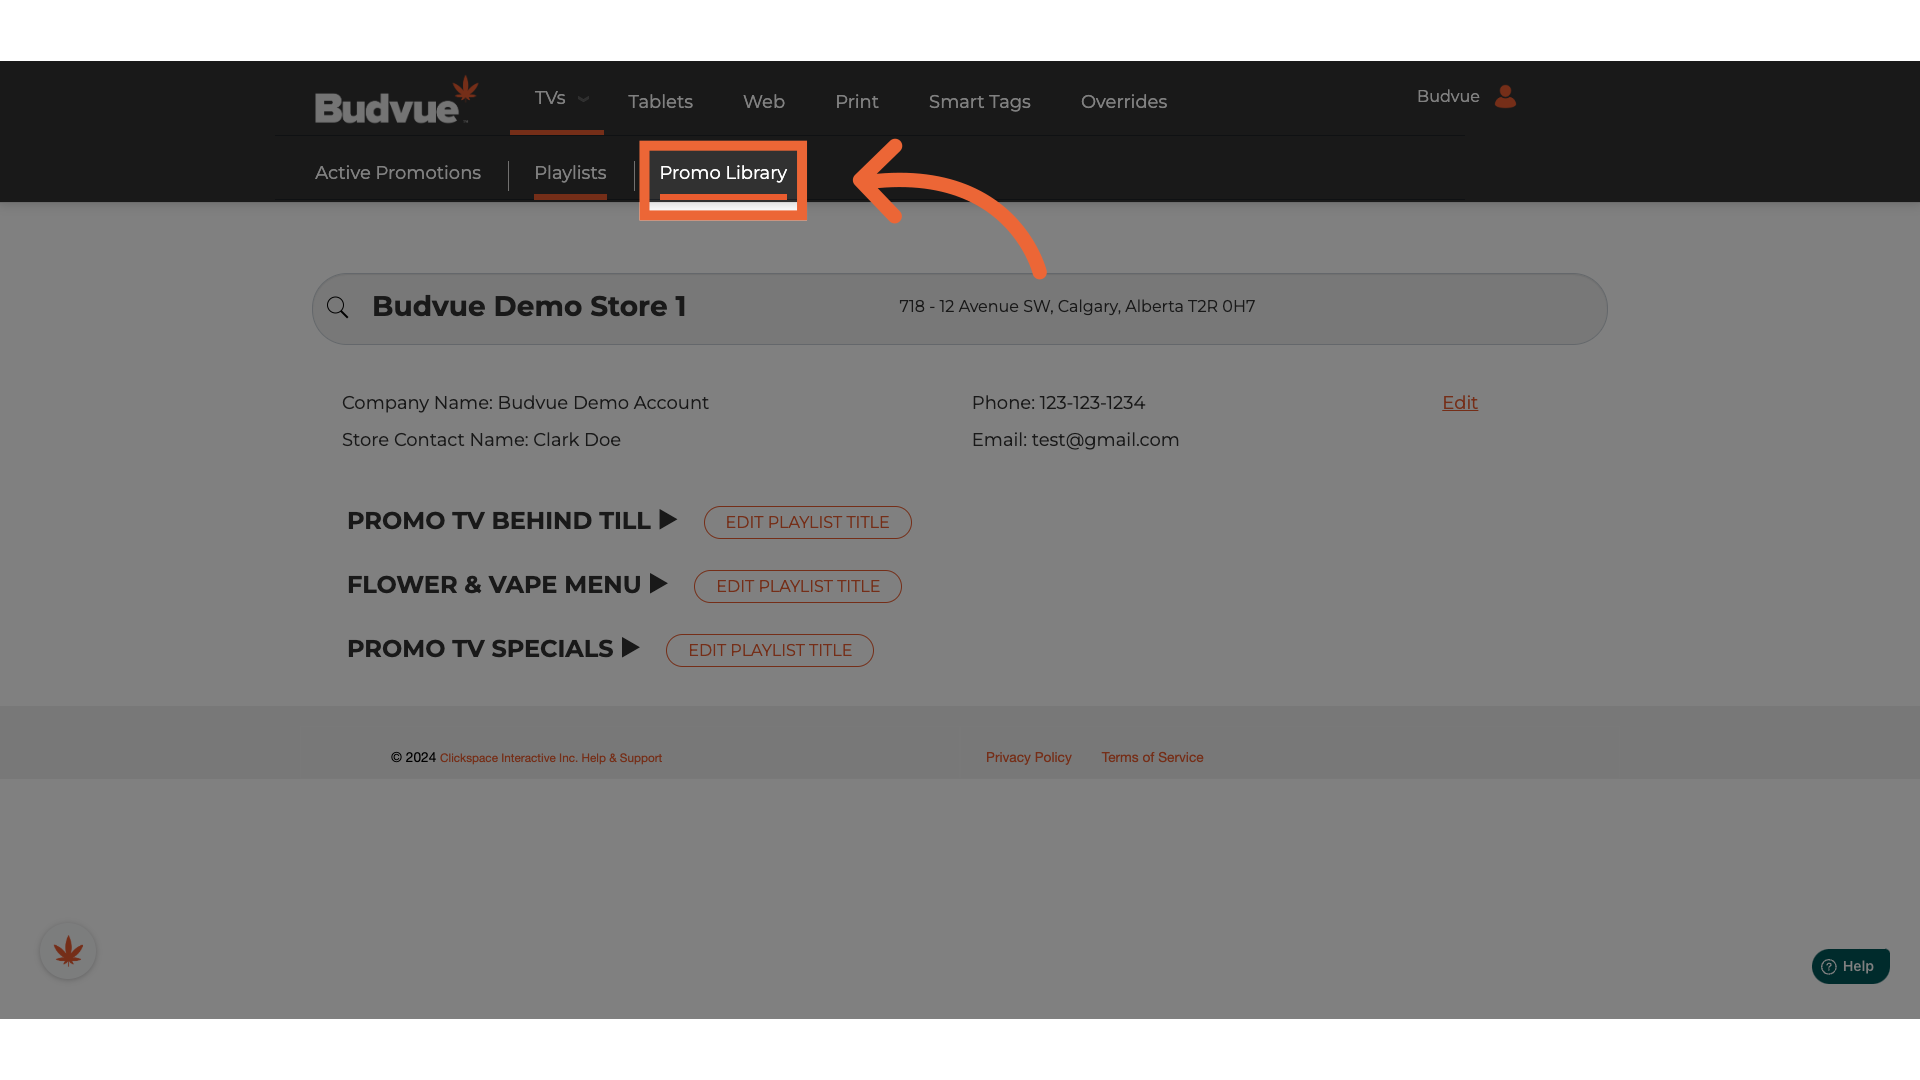Click the floating cannabis leaf button

[x=68, y=951]
